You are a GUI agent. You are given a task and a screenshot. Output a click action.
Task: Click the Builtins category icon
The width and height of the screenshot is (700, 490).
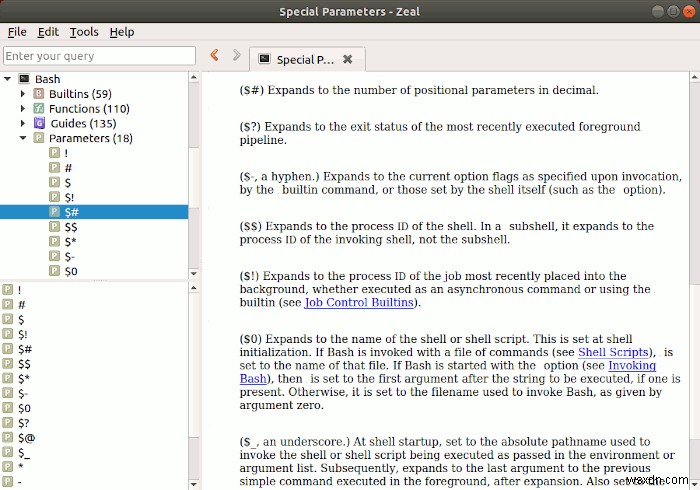coord(39,94)
